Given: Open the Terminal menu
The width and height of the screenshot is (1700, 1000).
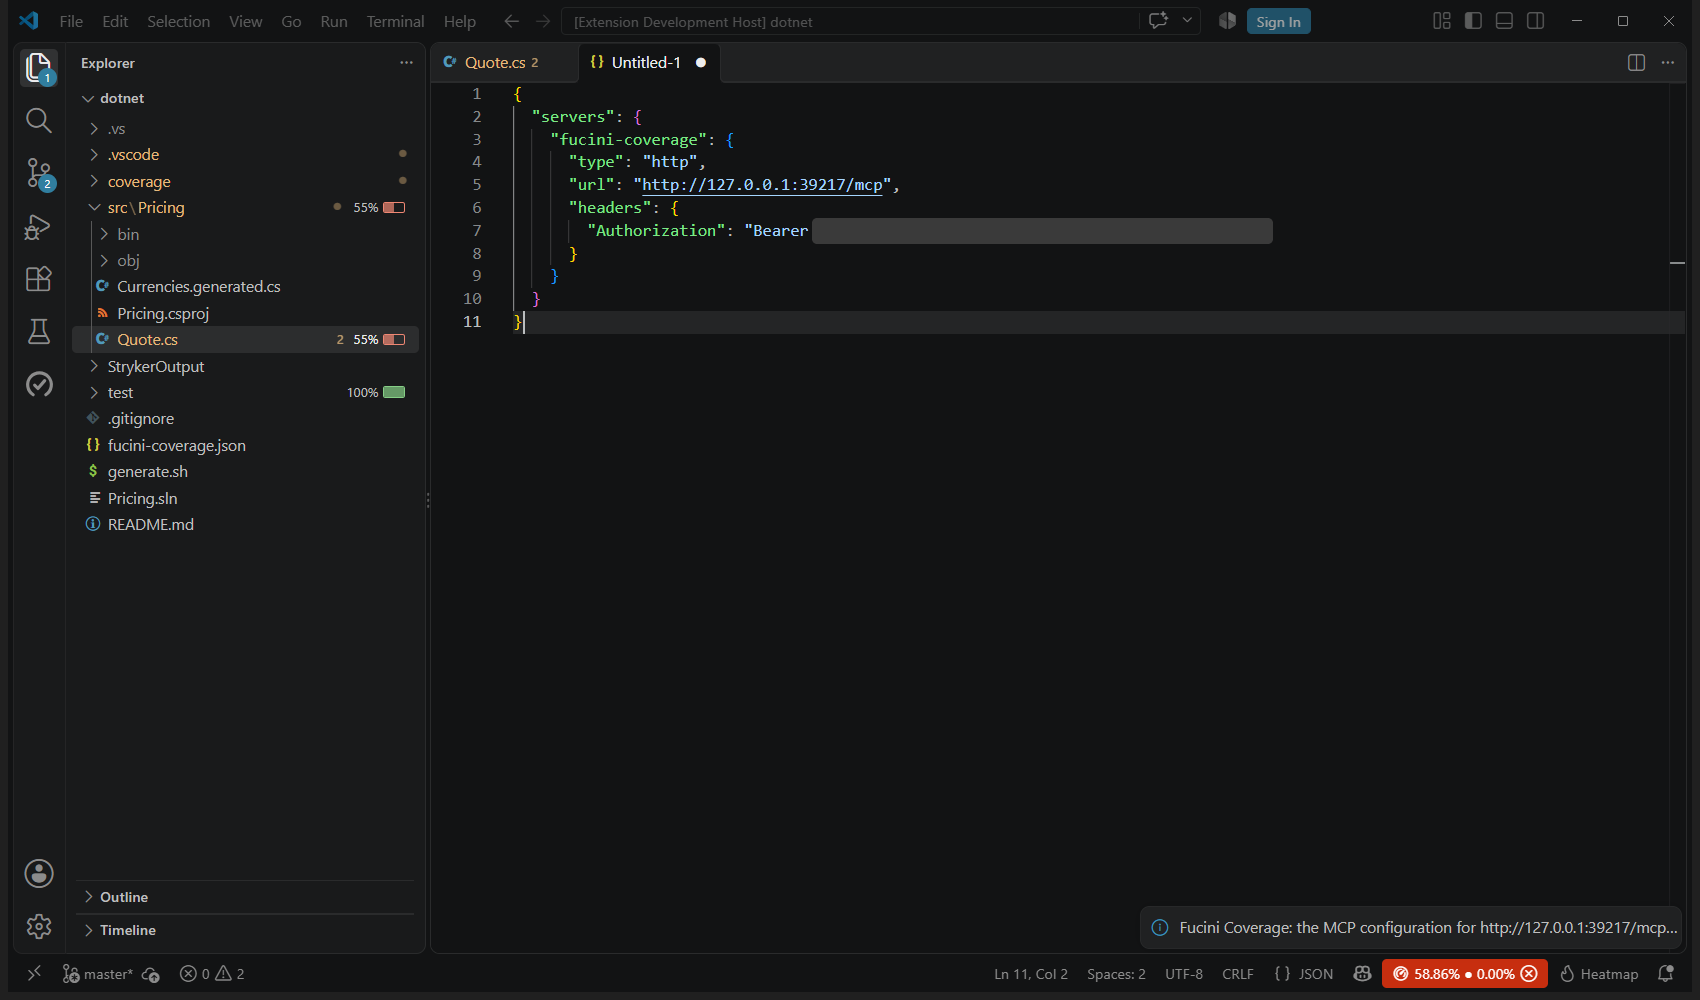Looking at the screenshot, I should (395, 21).
